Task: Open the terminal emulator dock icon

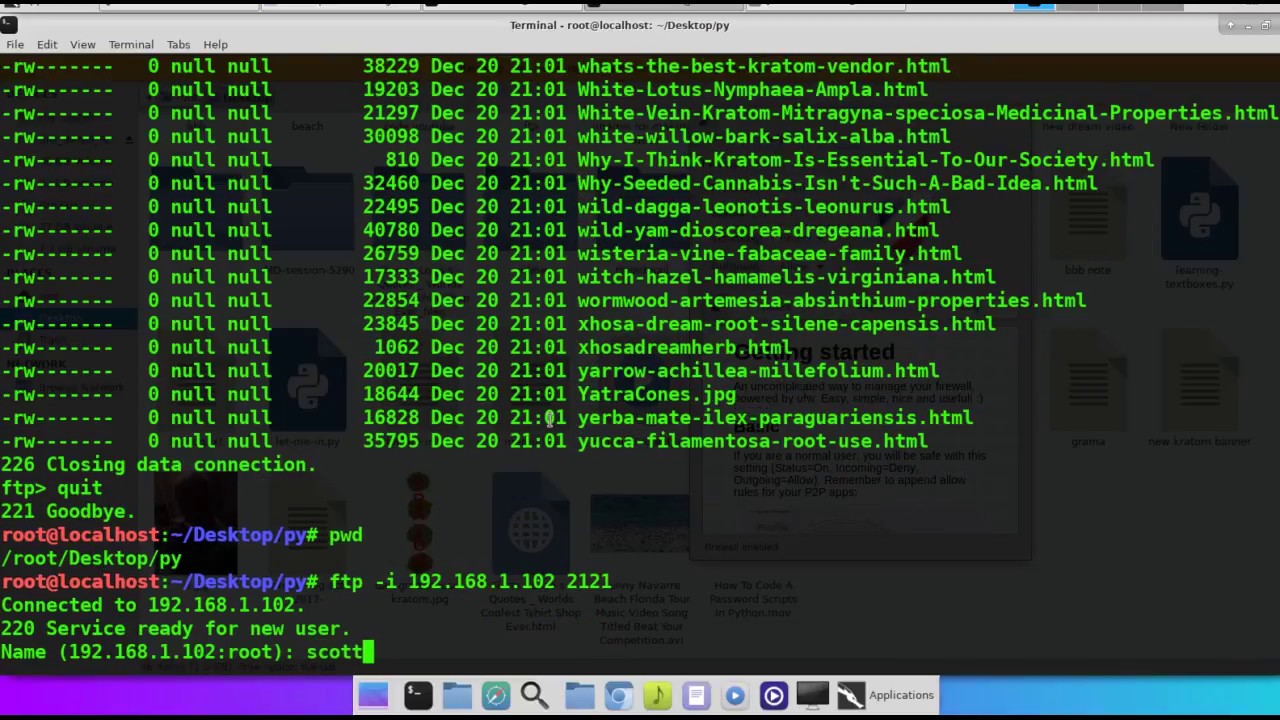Action: [x=418, y=695]
